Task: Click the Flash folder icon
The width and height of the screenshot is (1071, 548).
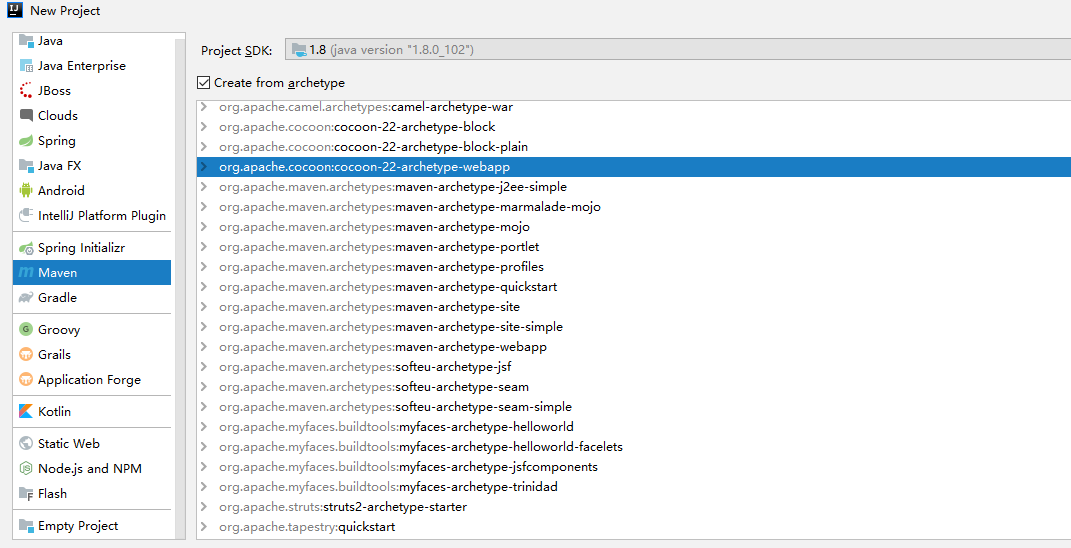Action: click(x=26, y=493)
